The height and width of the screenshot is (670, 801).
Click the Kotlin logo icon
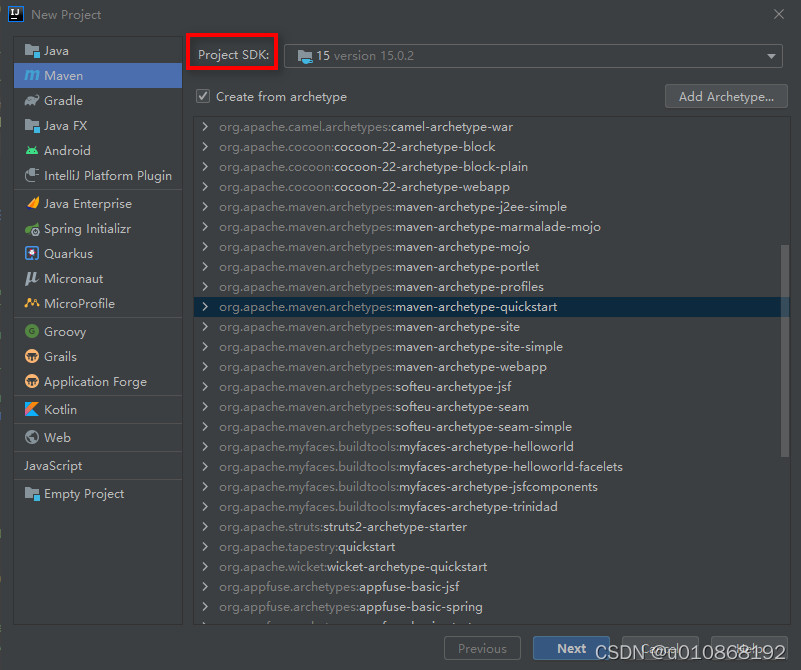(x=32, y=410)
